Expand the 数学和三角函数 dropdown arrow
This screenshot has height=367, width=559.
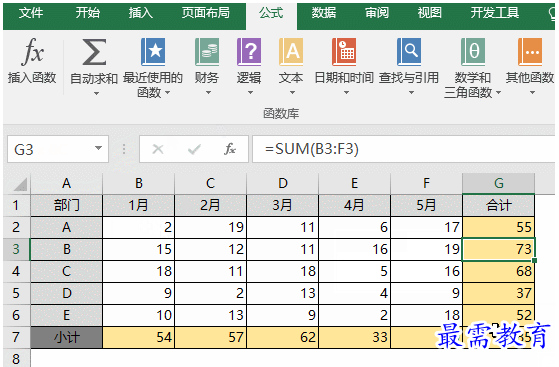pos(498,93)
